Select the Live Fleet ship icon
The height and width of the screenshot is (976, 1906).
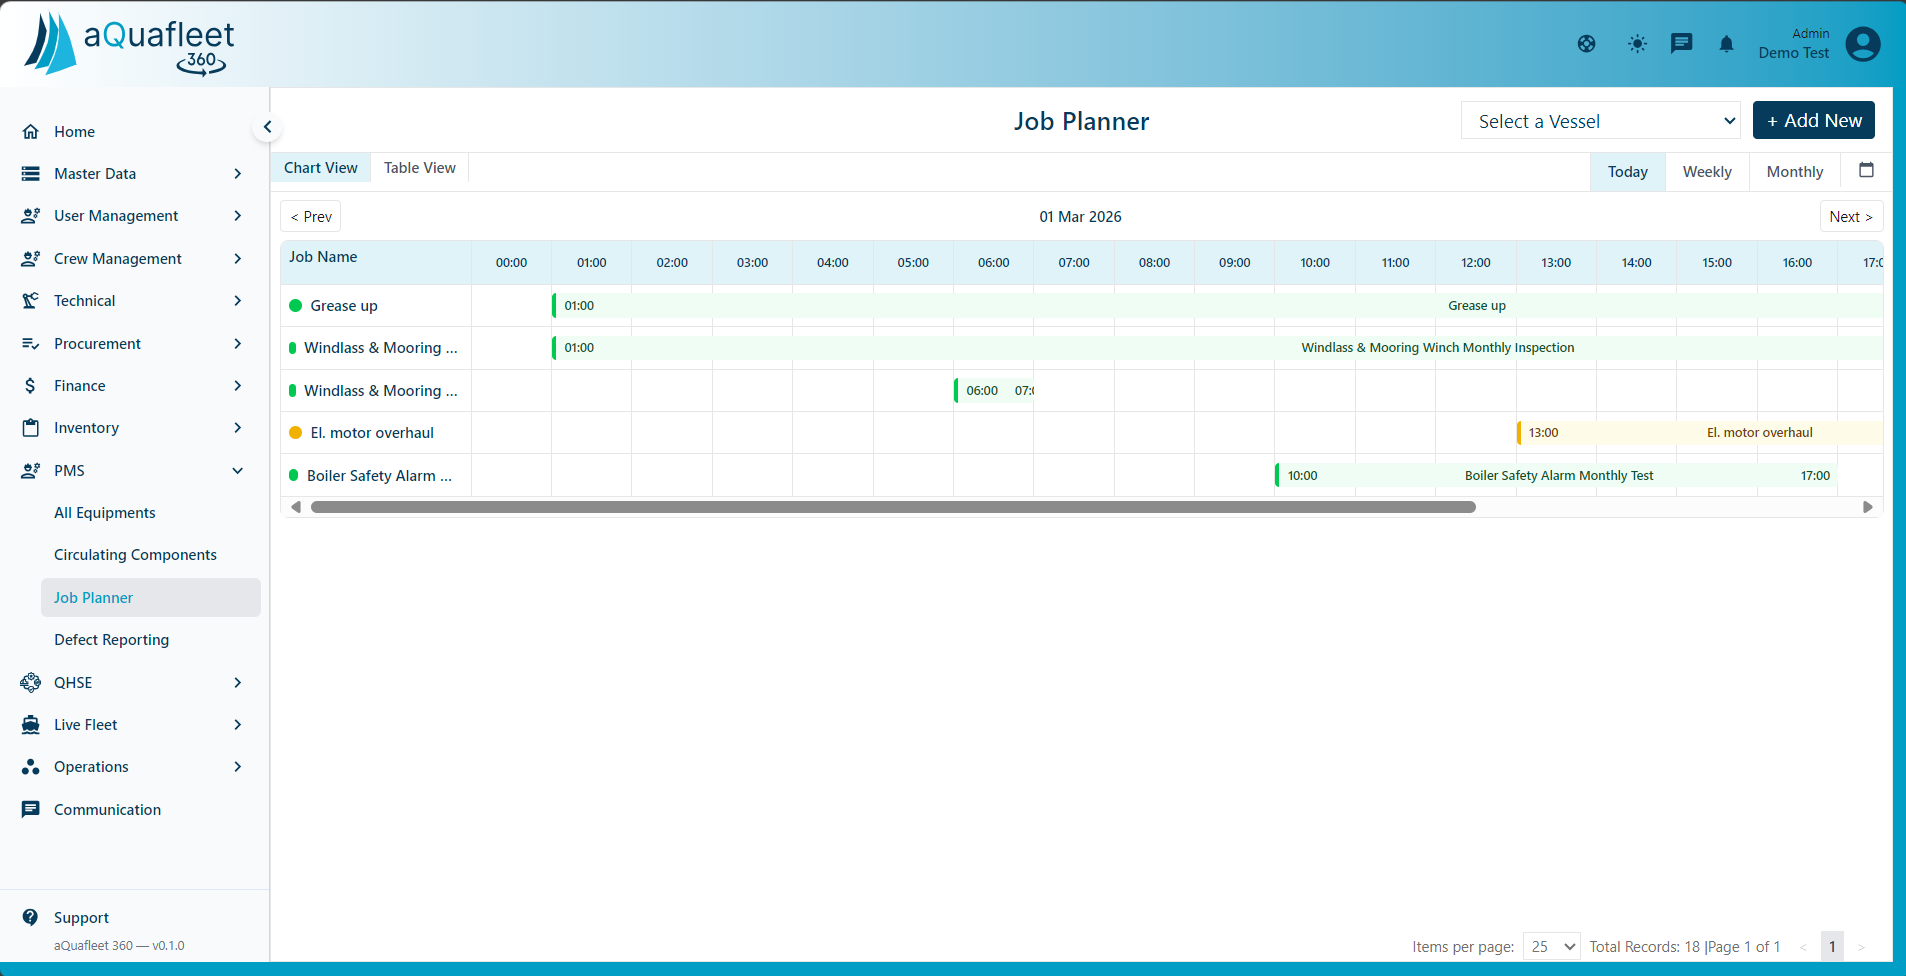point(31,724)
